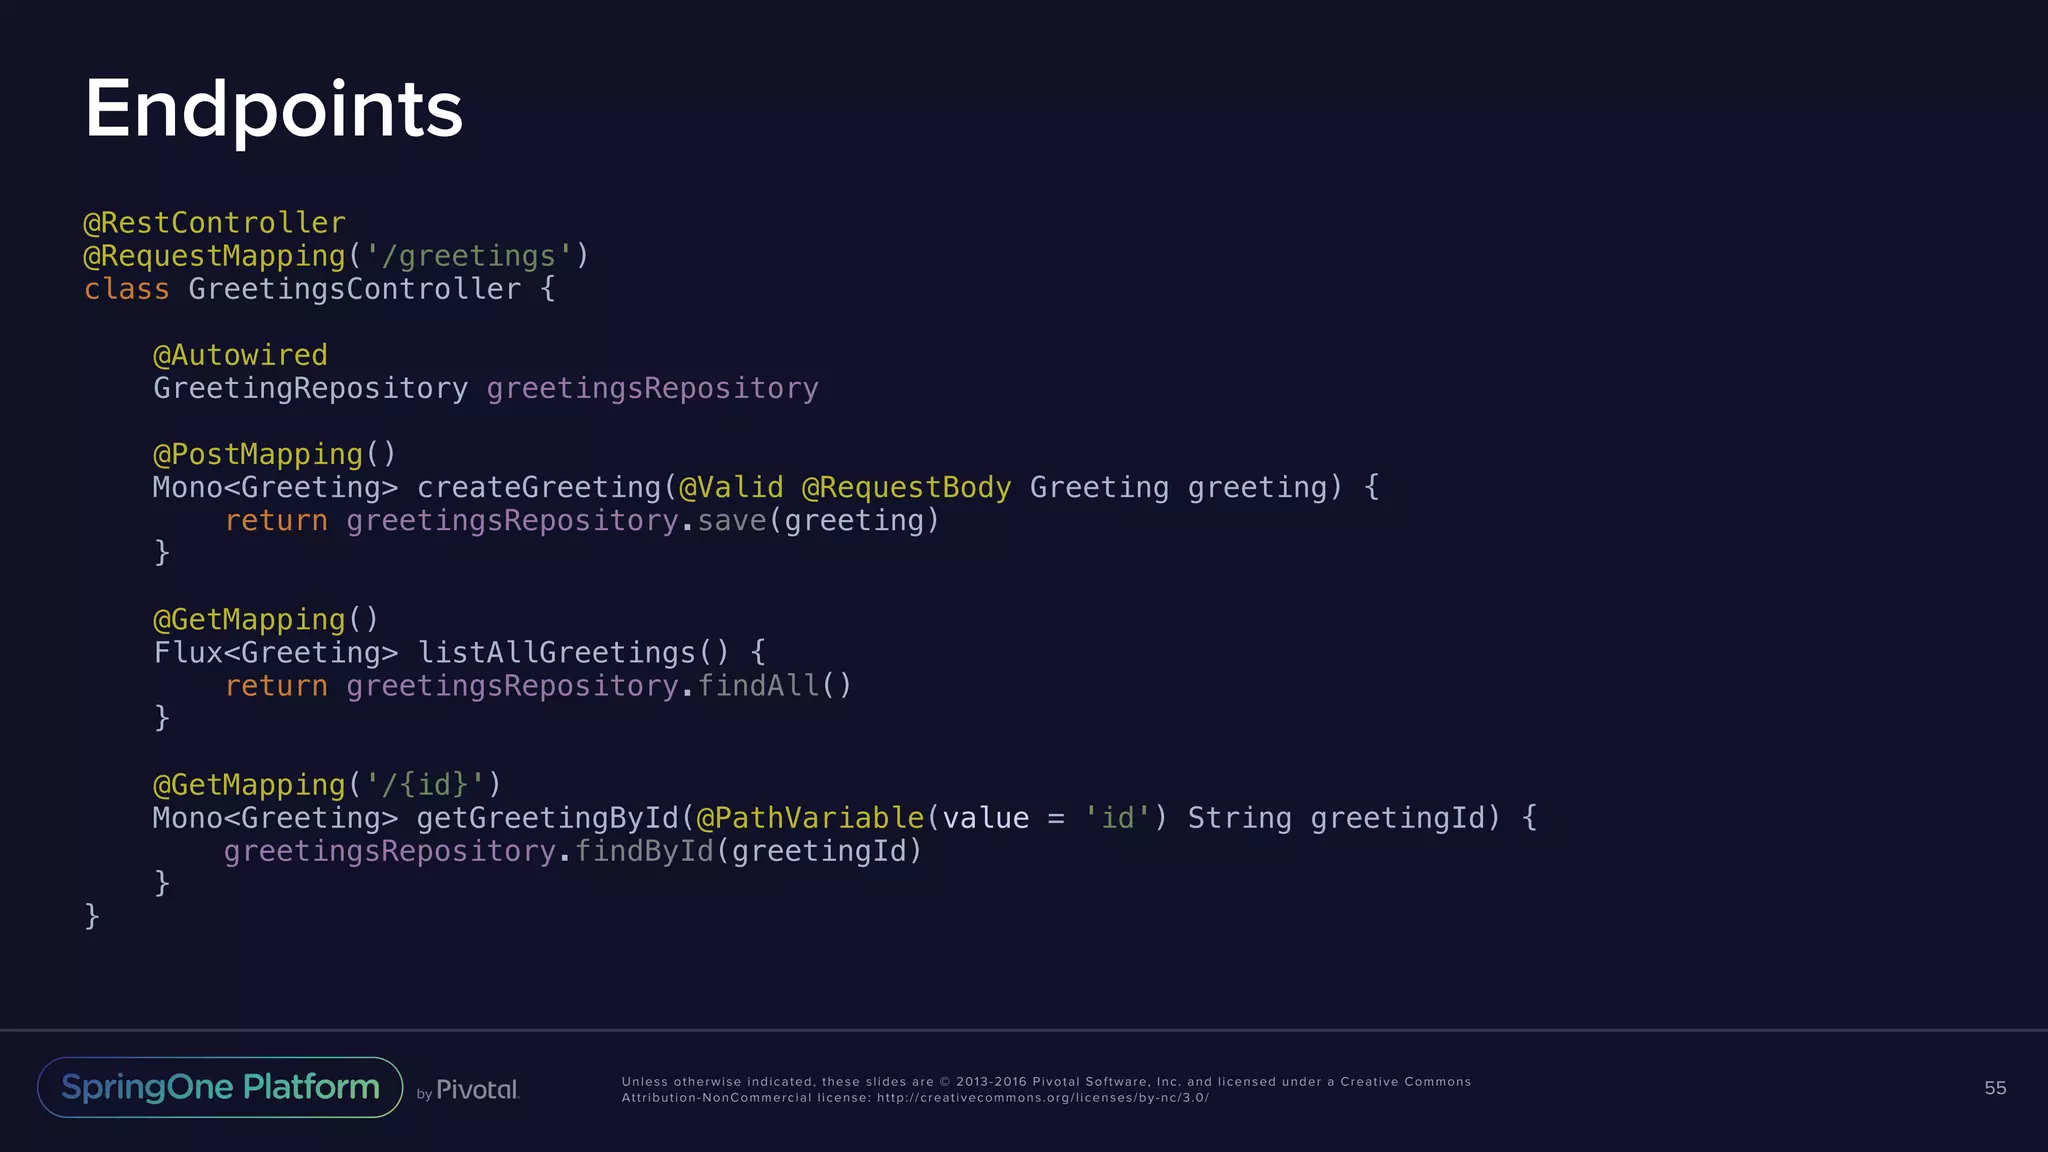Click the copyright notice text in footer

coord(1045,1082)
